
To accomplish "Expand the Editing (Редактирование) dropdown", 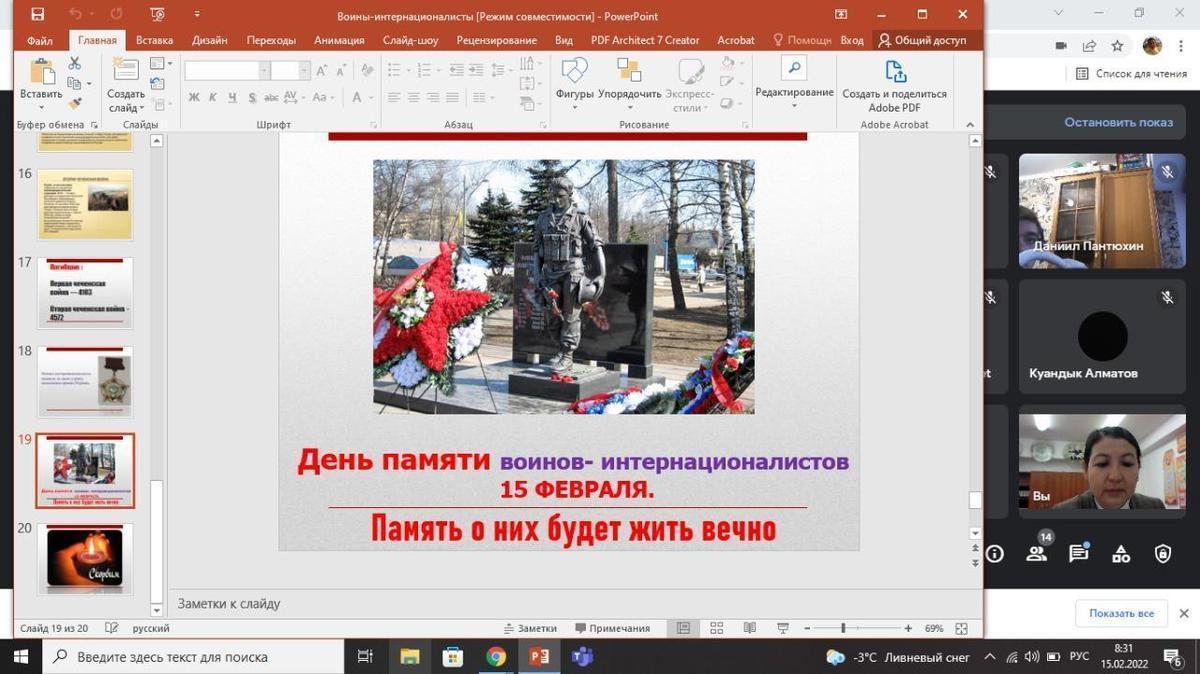I will point(794,105).
